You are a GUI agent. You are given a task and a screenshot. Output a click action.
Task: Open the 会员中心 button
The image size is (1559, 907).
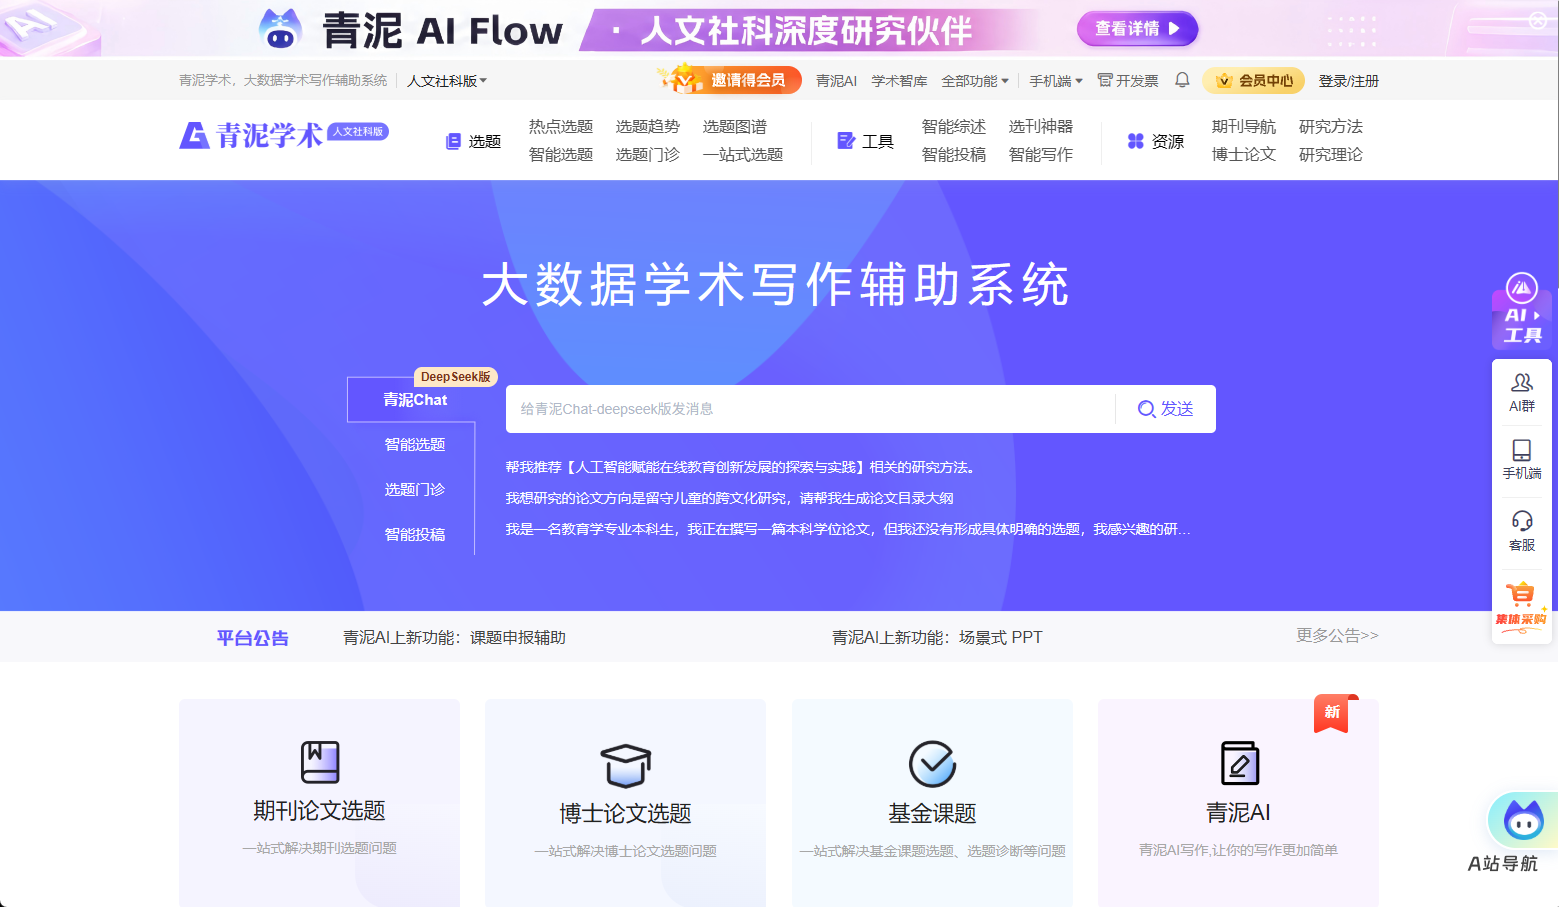tap(1254, 81)
